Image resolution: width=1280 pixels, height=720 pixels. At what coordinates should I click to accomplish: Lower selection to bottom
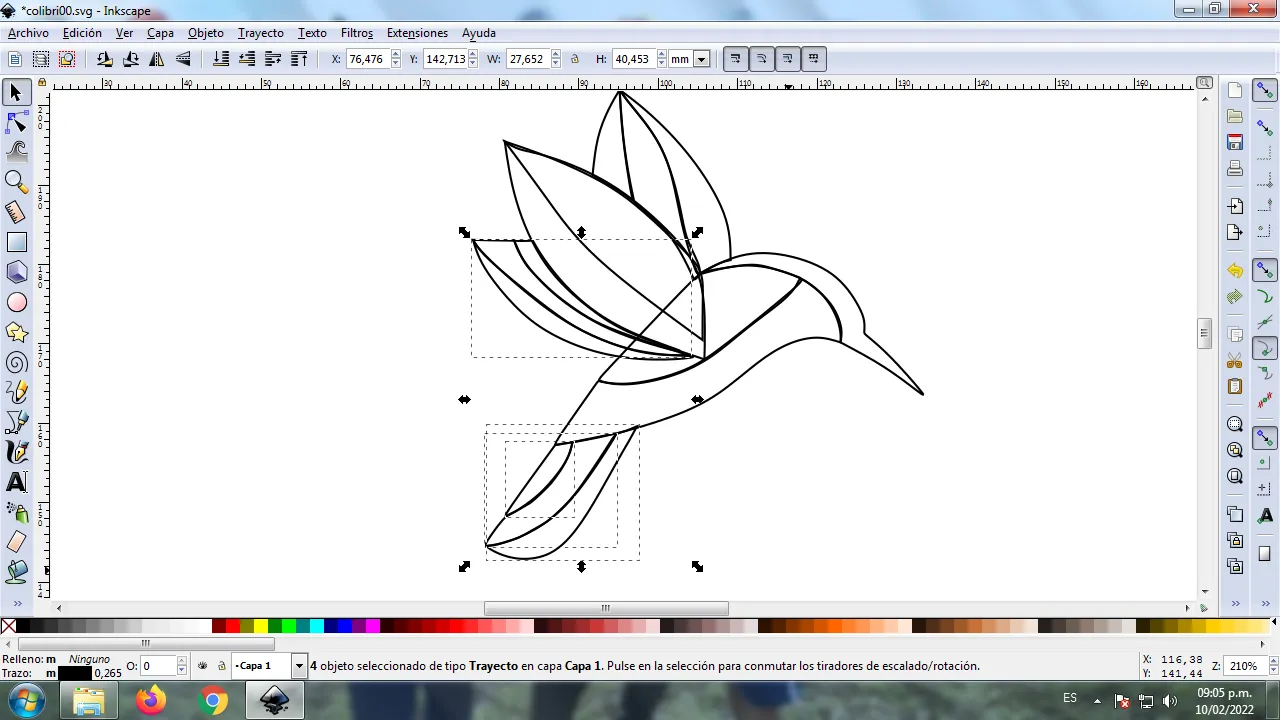[x=221, y=59]
